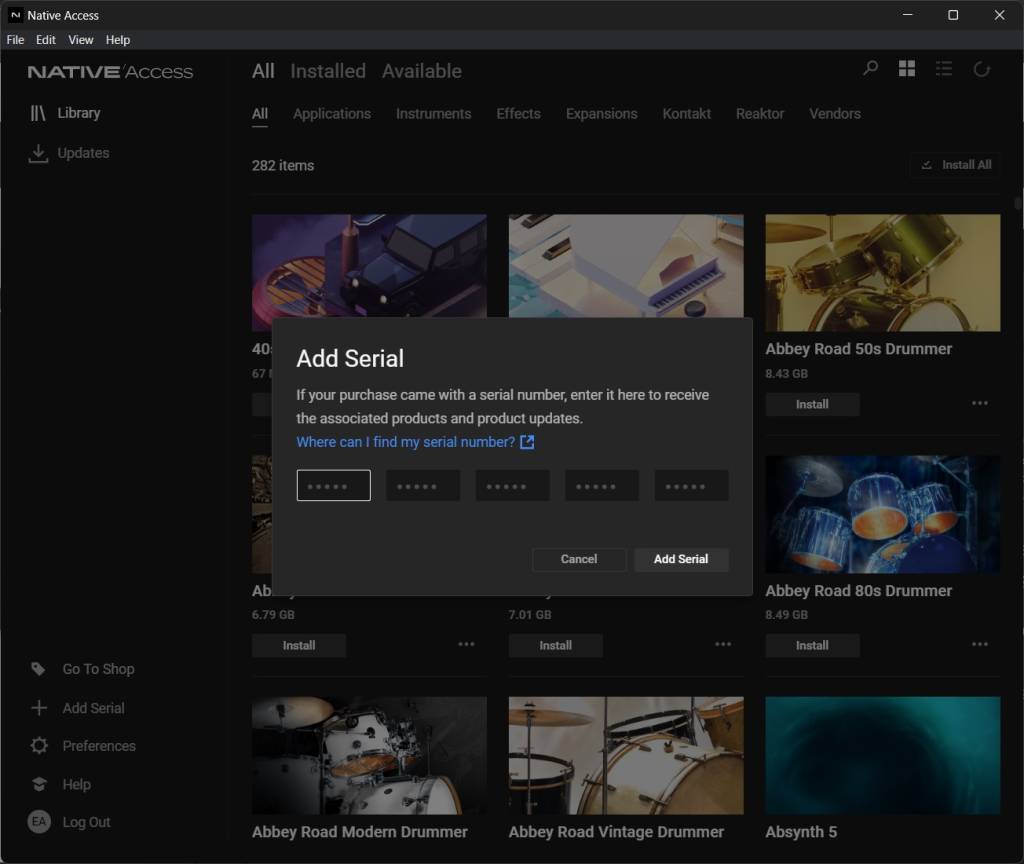
Task: Click the refresh library icon
Action: pos(982,69)
